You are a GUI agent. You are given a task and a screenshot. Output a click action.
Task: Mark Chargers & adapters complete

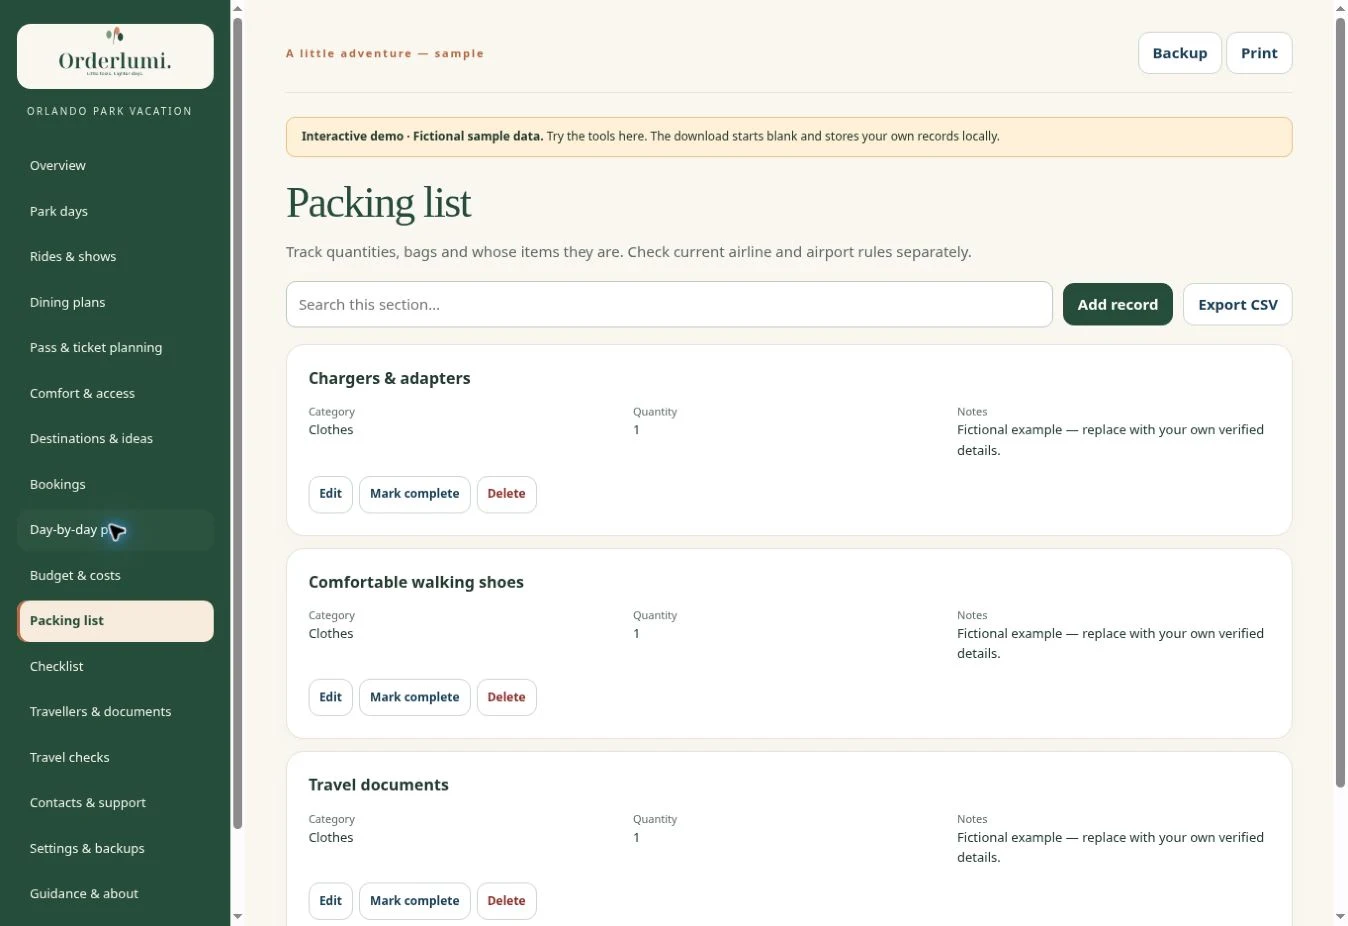pyautogui.click(x=415, y=494)
